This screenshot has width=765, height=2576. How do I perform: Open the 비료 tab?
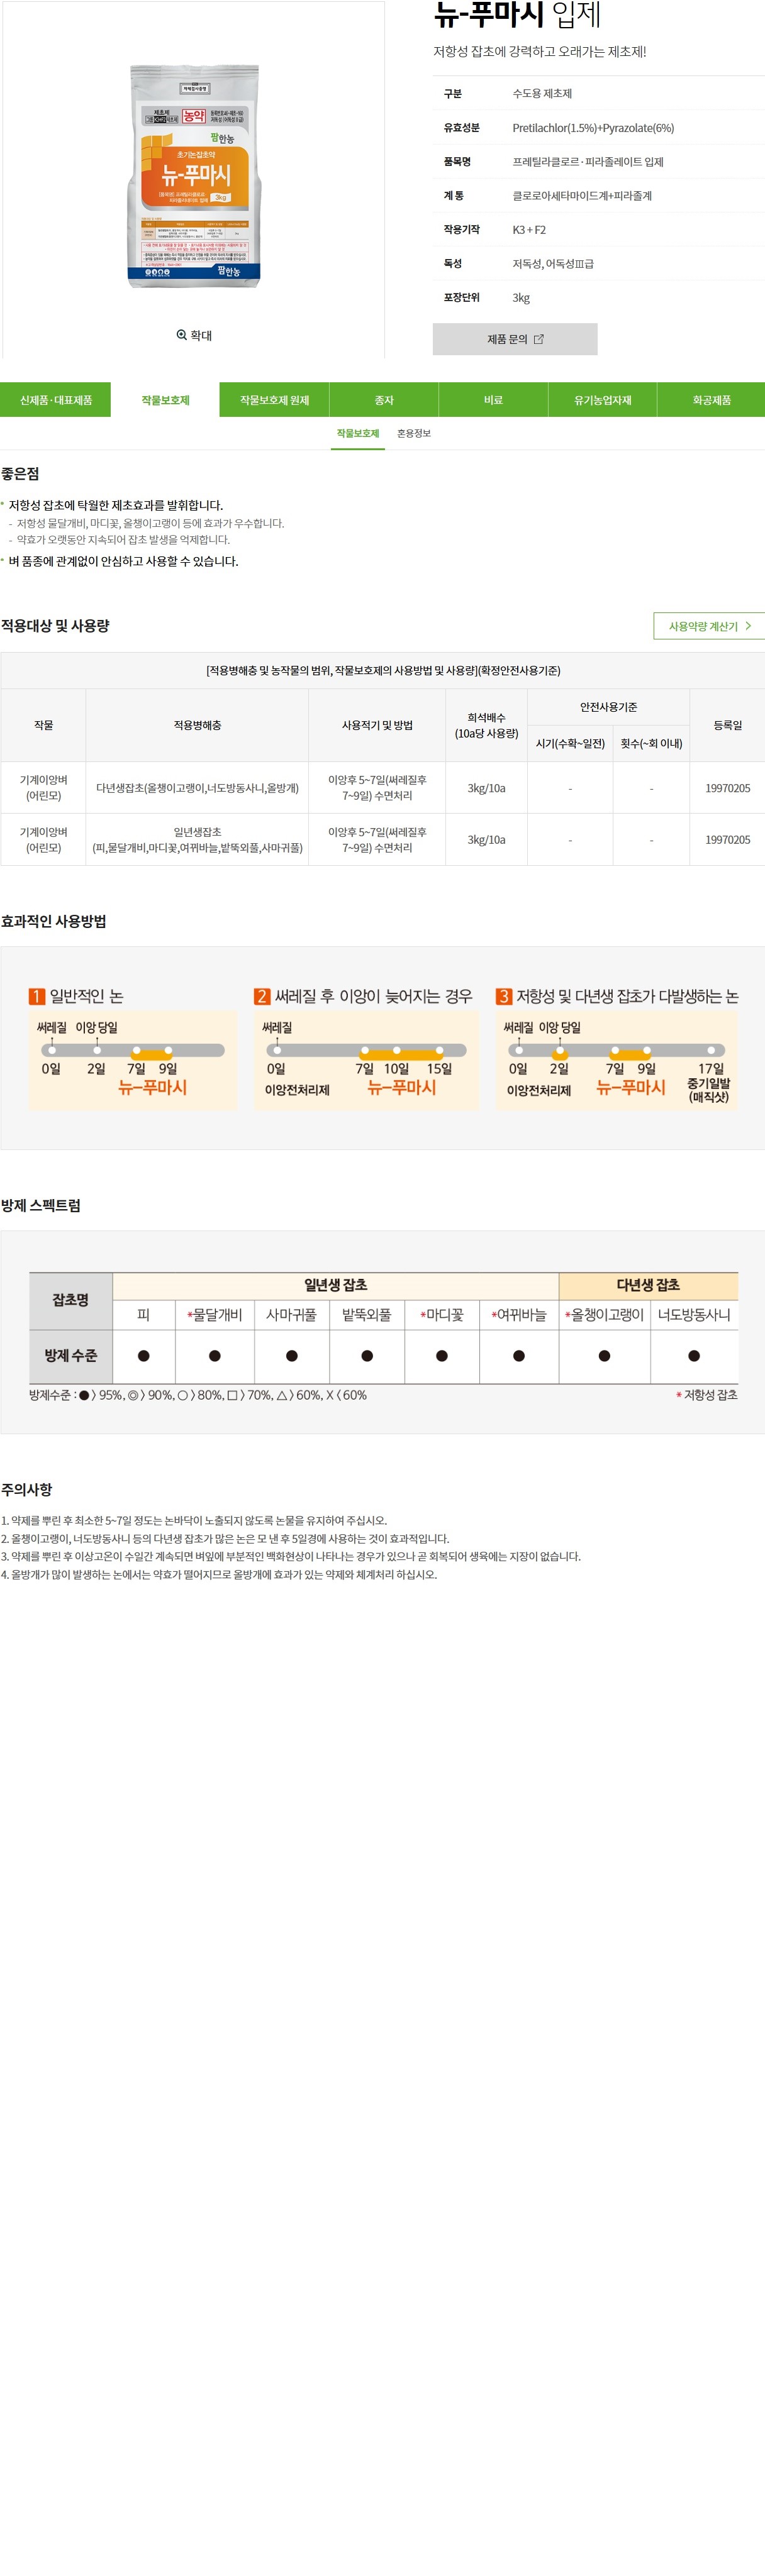[x=493, y=400]
